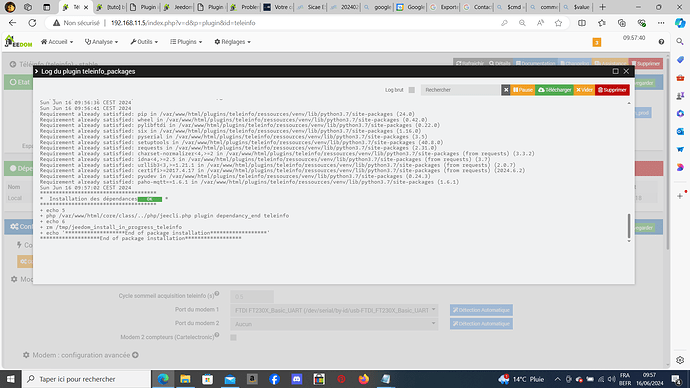Toggle the browser split screen icon
The width and height of the screenshot is (690, 388).
pos(582,23)
